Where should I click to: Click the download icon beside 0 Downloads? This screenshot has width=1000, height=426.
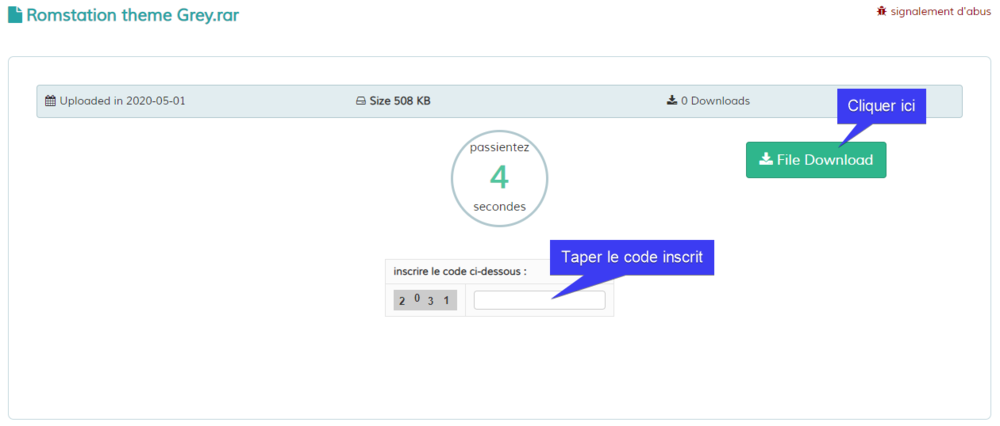672,100
